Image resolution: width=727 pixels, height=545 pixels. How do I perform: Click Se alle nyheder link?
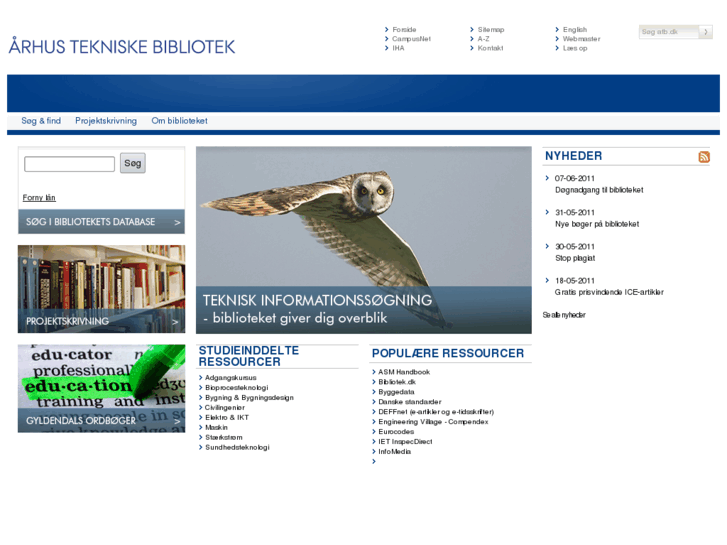[x=564, y=315]
